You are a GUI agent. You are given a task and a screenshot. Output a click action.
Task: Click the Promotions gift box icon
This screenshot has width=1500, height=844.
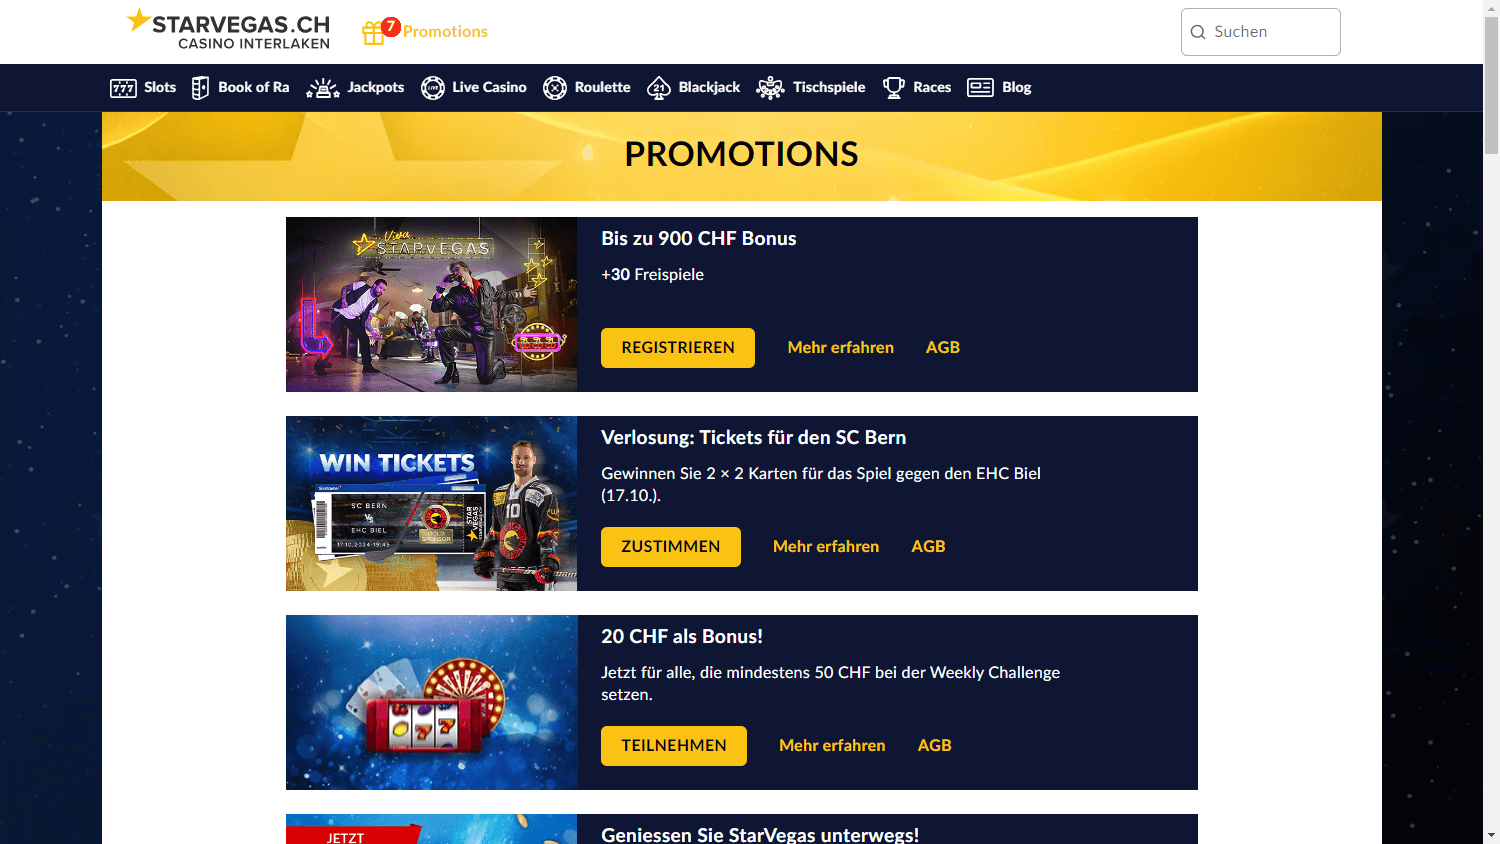coord(373,33)
